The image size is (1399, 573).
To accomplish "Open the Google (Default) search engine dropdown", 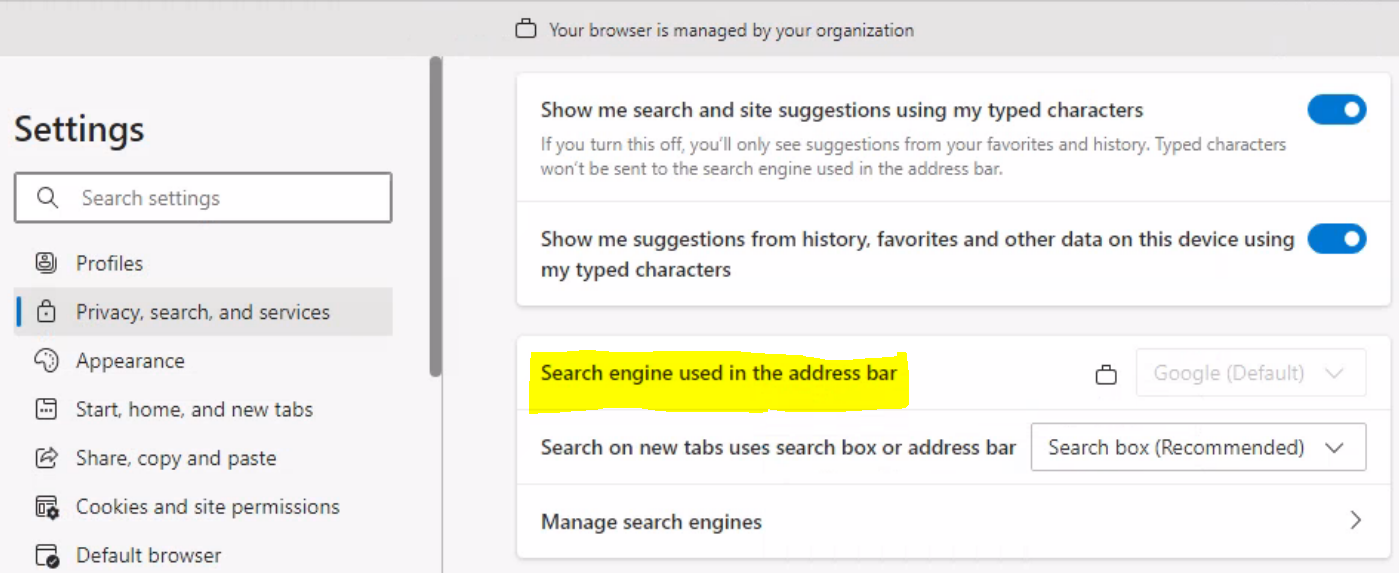I will tap(1250, 373).
